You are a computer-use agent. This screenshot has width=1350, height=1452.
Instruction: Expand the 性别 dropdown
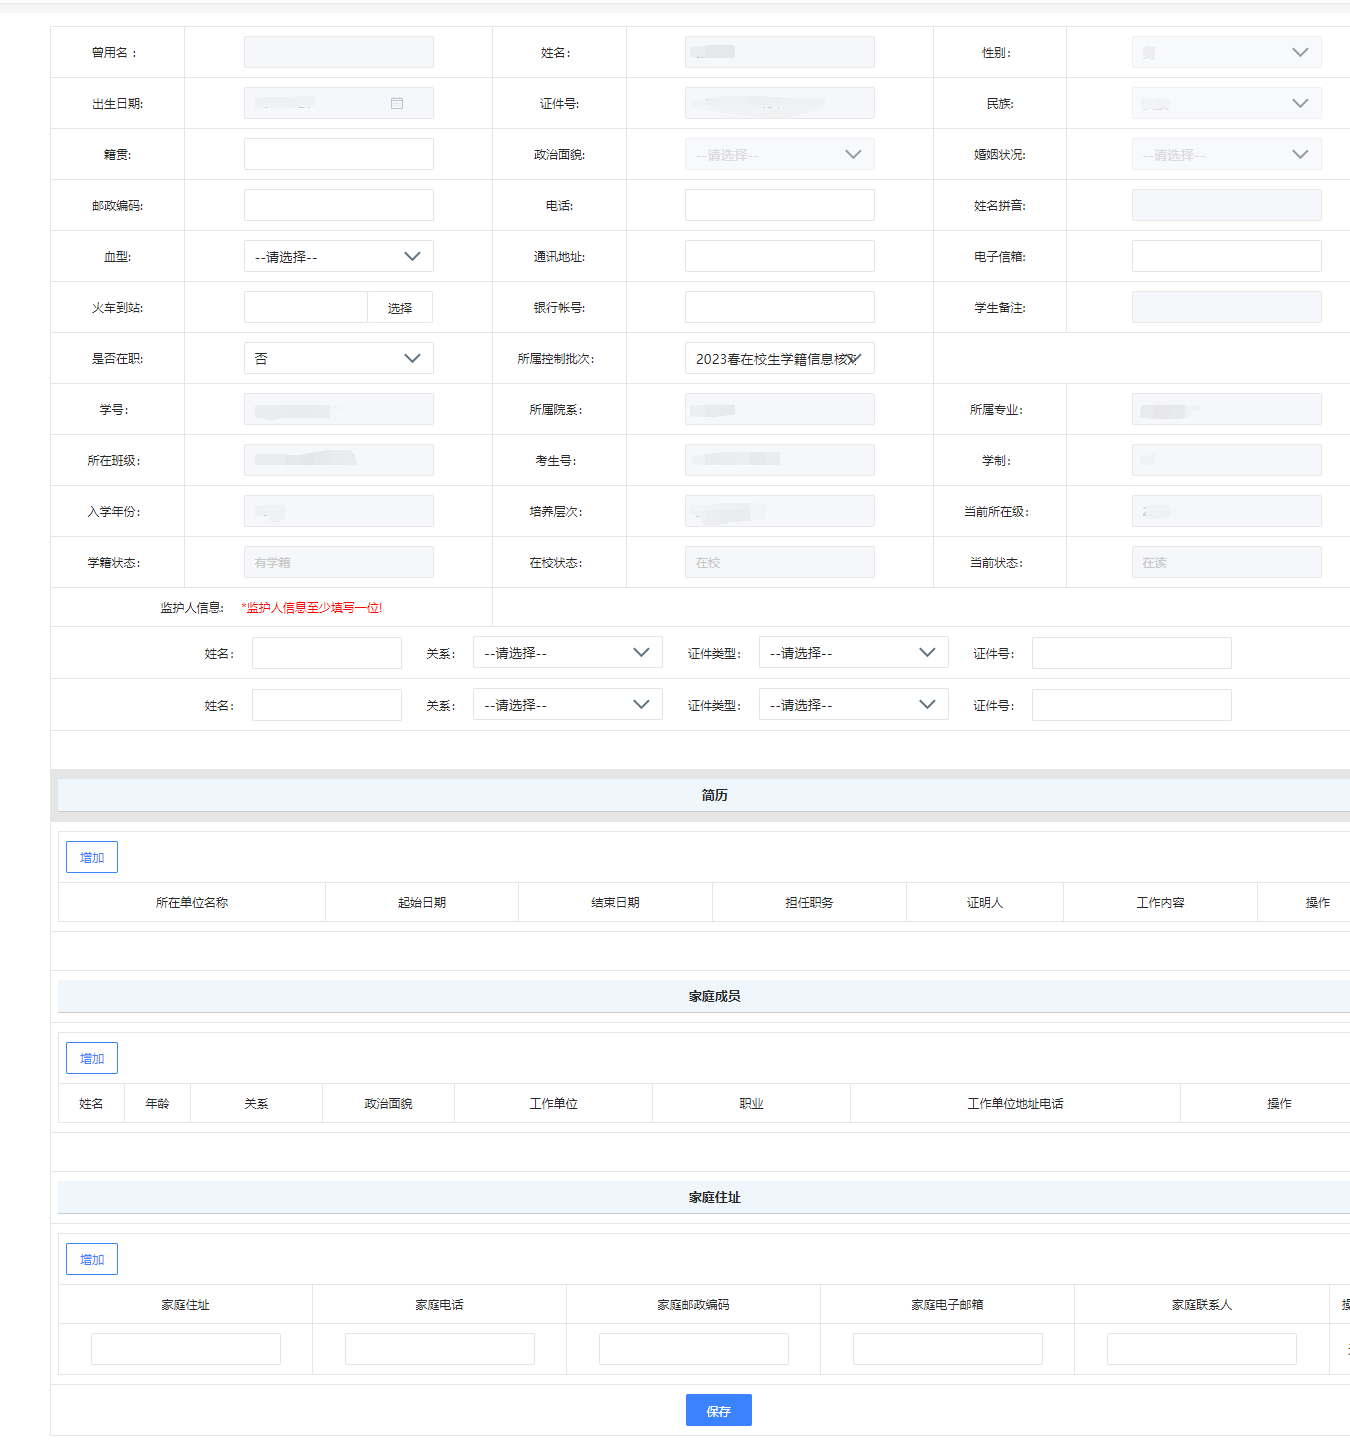click(1226, 53)
